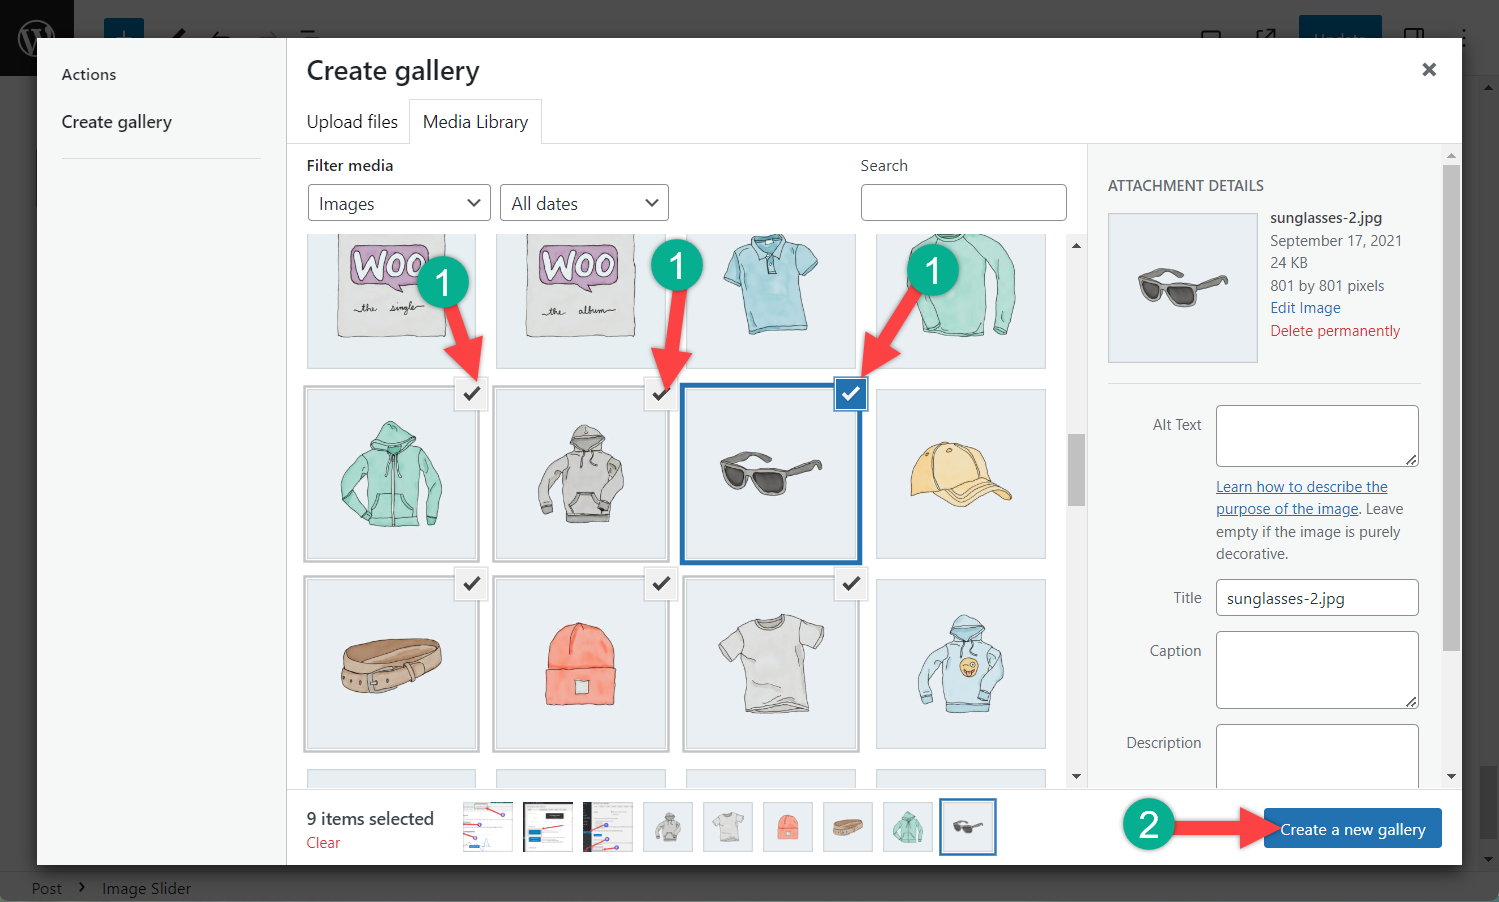The image size is (1499, 902).
Task: Deselect the white t-shirt image
Action: point(850,584)
